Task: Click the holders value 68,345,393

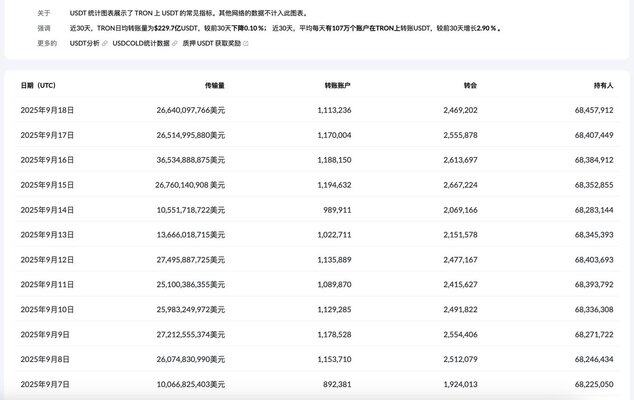Action: pos(594,235)
